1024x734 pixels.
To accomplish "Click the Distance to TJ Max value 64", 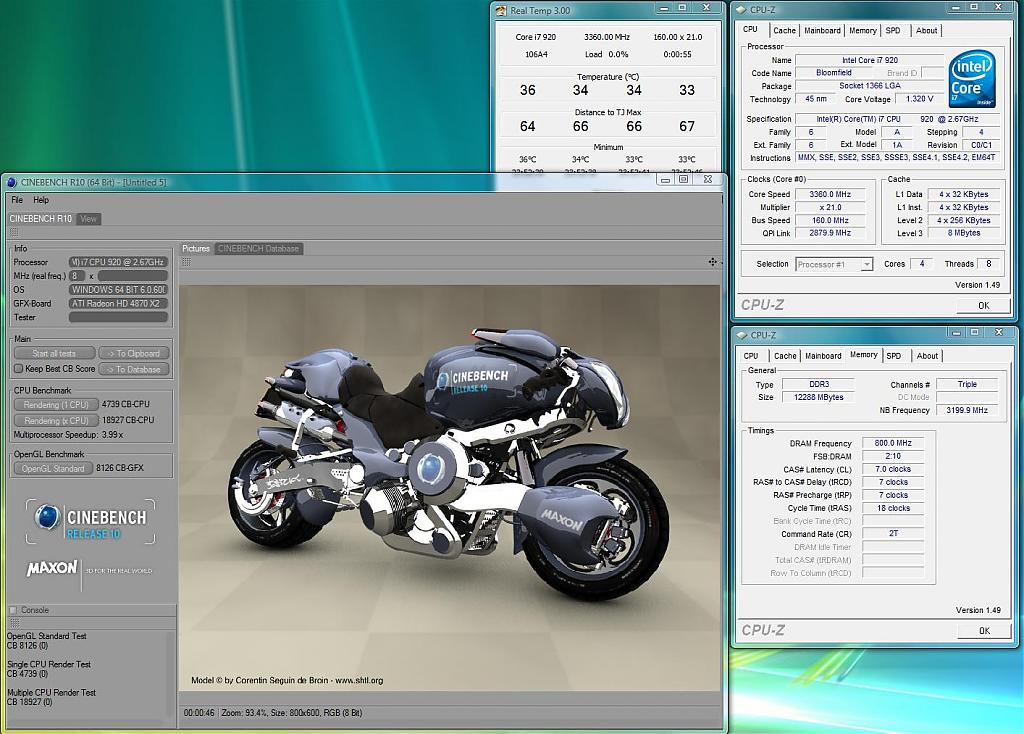I will 528,126.
